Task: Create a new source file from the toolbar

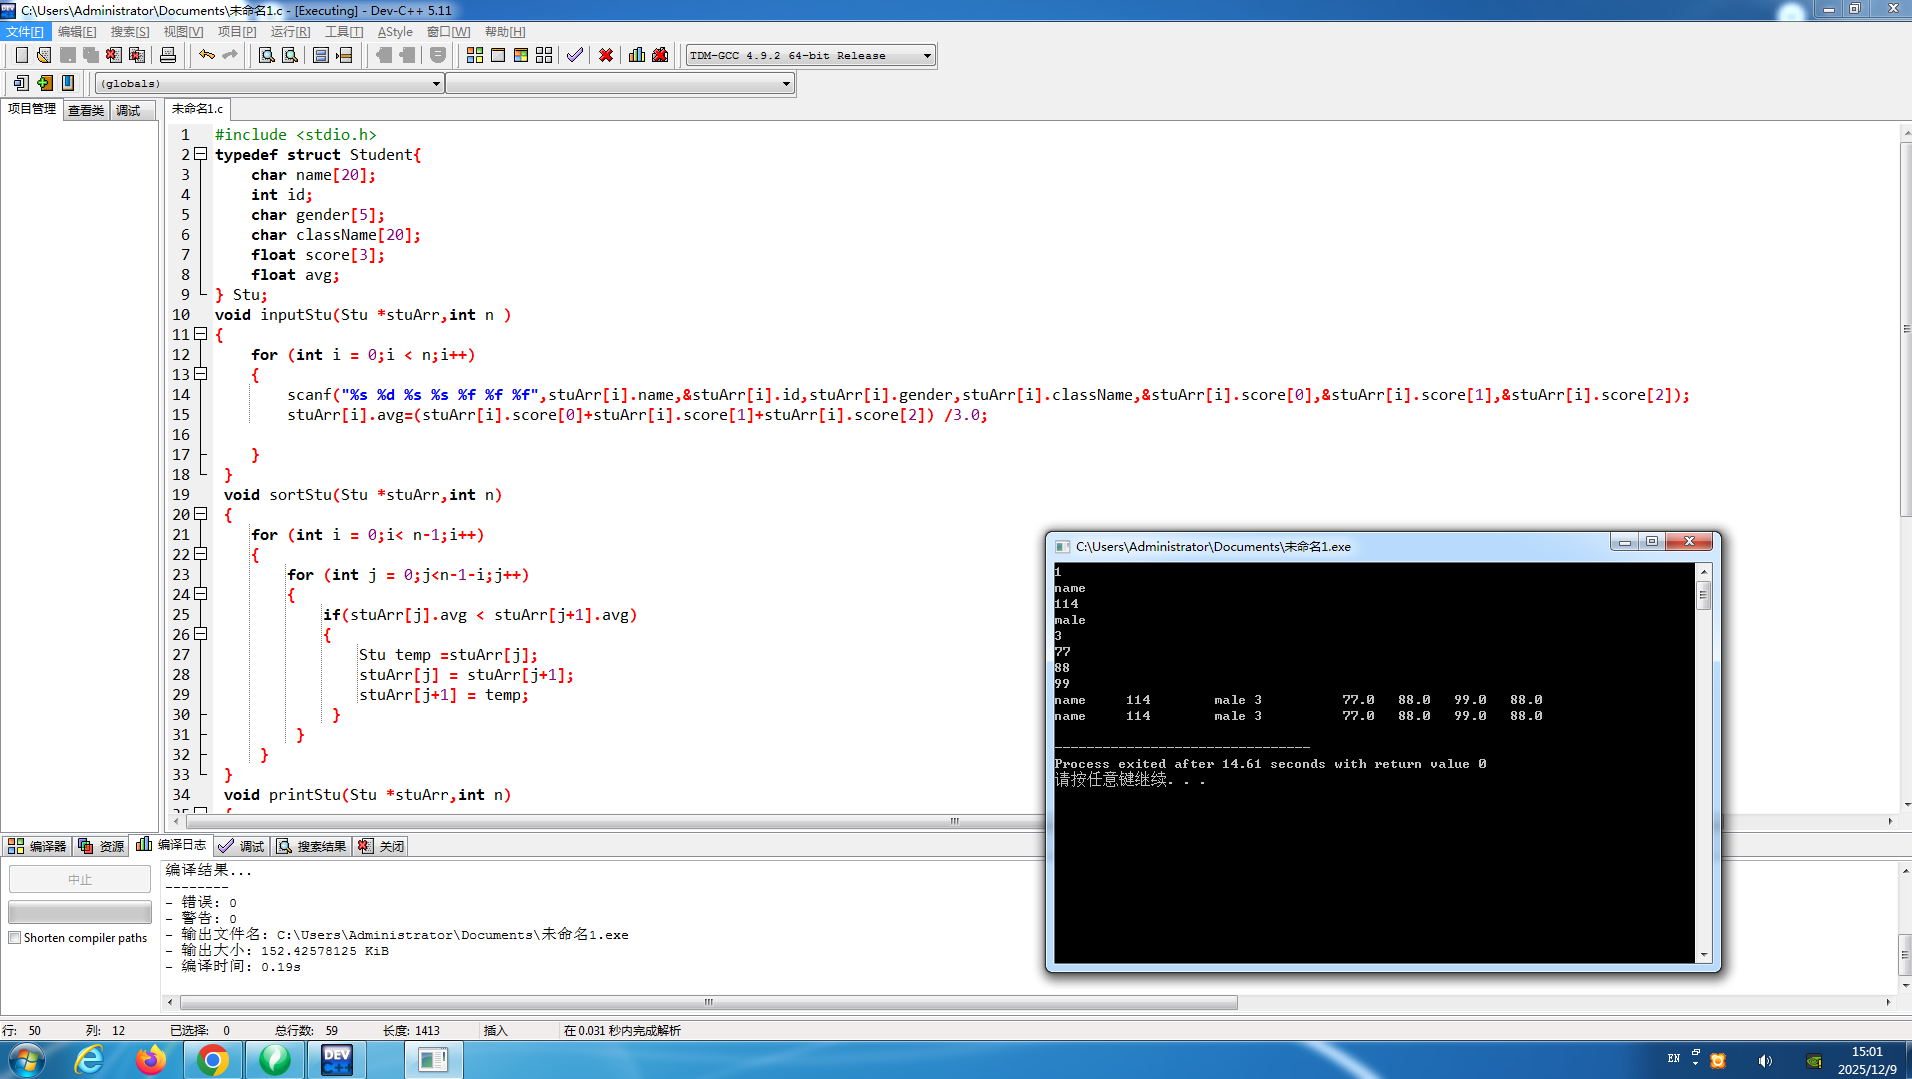Action: tap(21, 55)
